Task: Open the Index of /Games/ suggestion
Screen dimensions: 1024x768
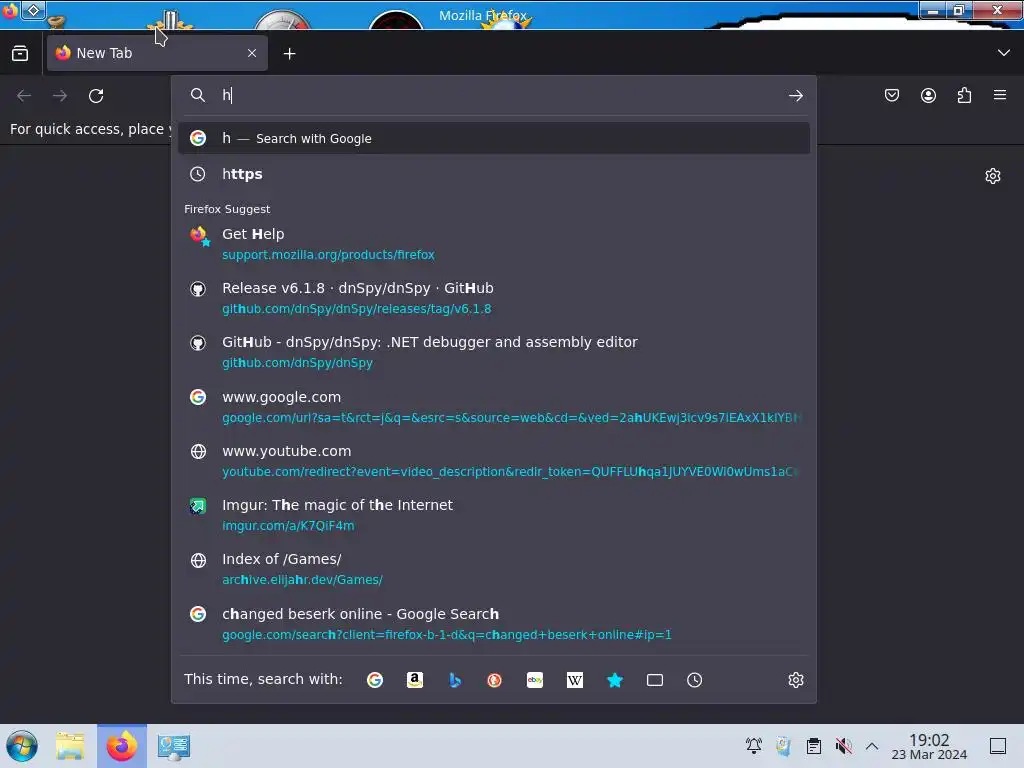Action: pos(494,569)
